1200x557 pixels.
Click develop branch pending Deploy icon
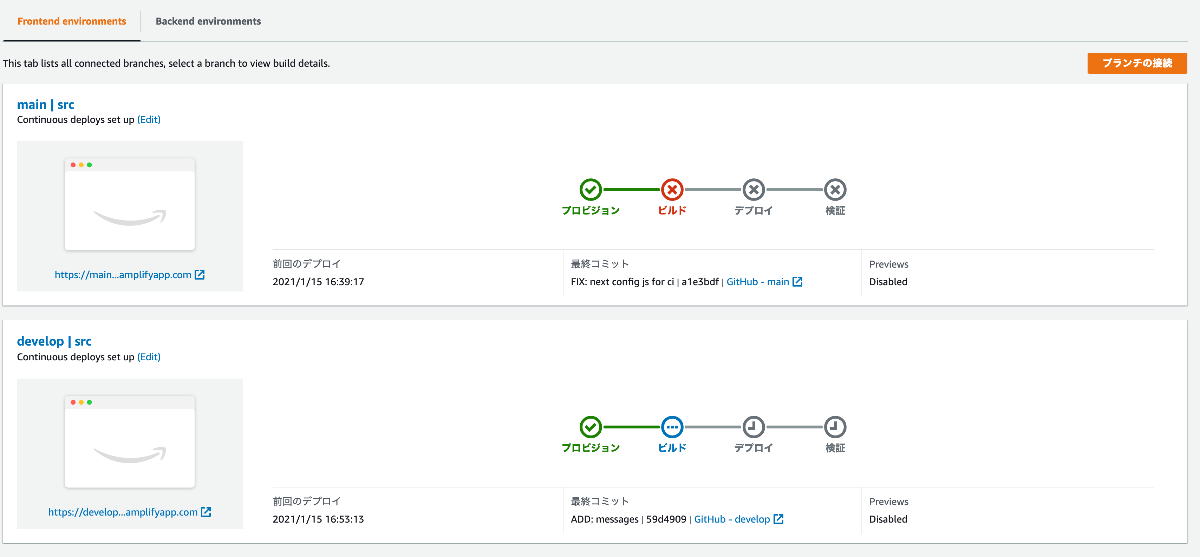pos(754,427)
